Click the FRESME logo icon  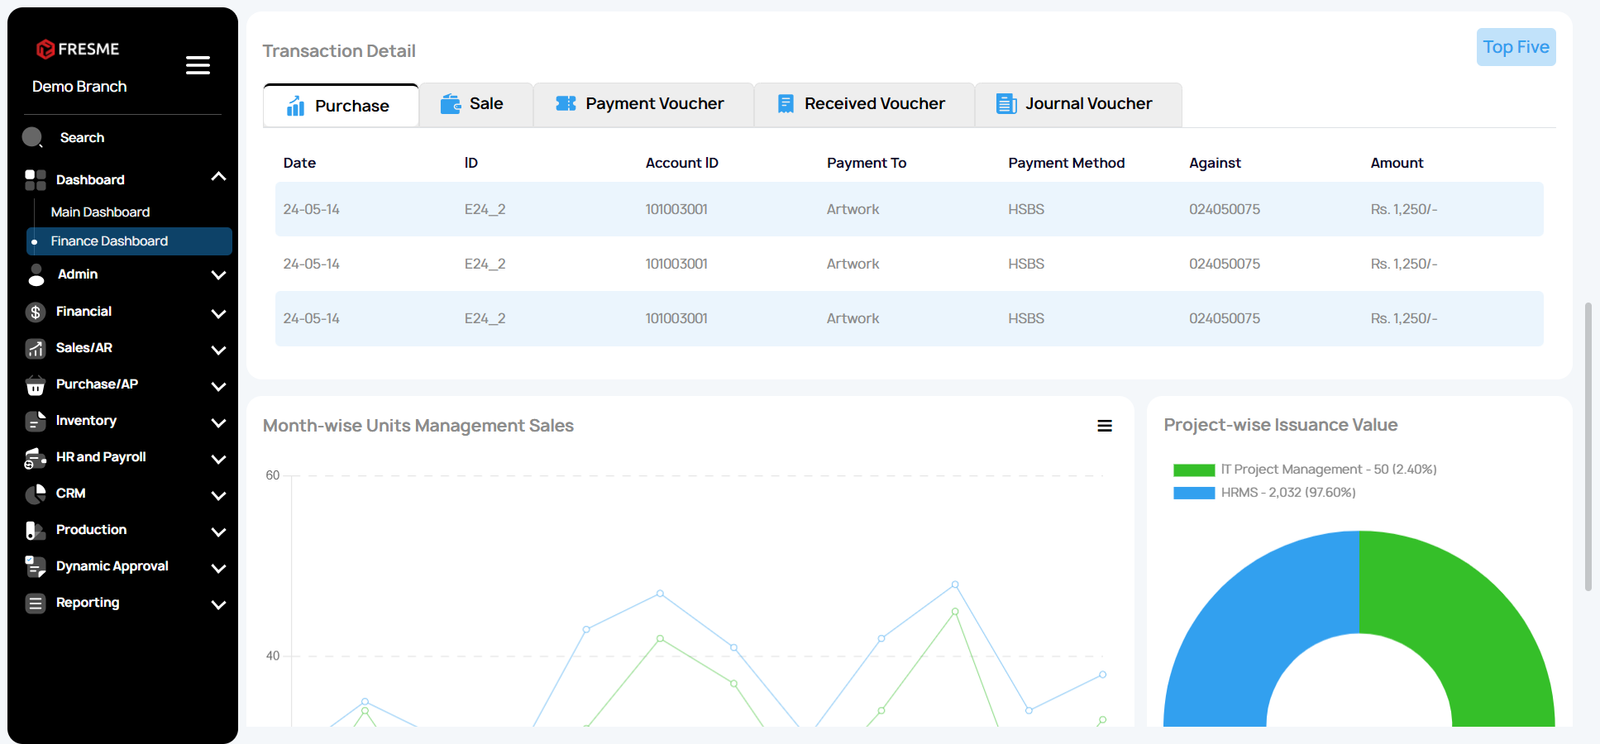pyautogui.click(x=45, y=49)
